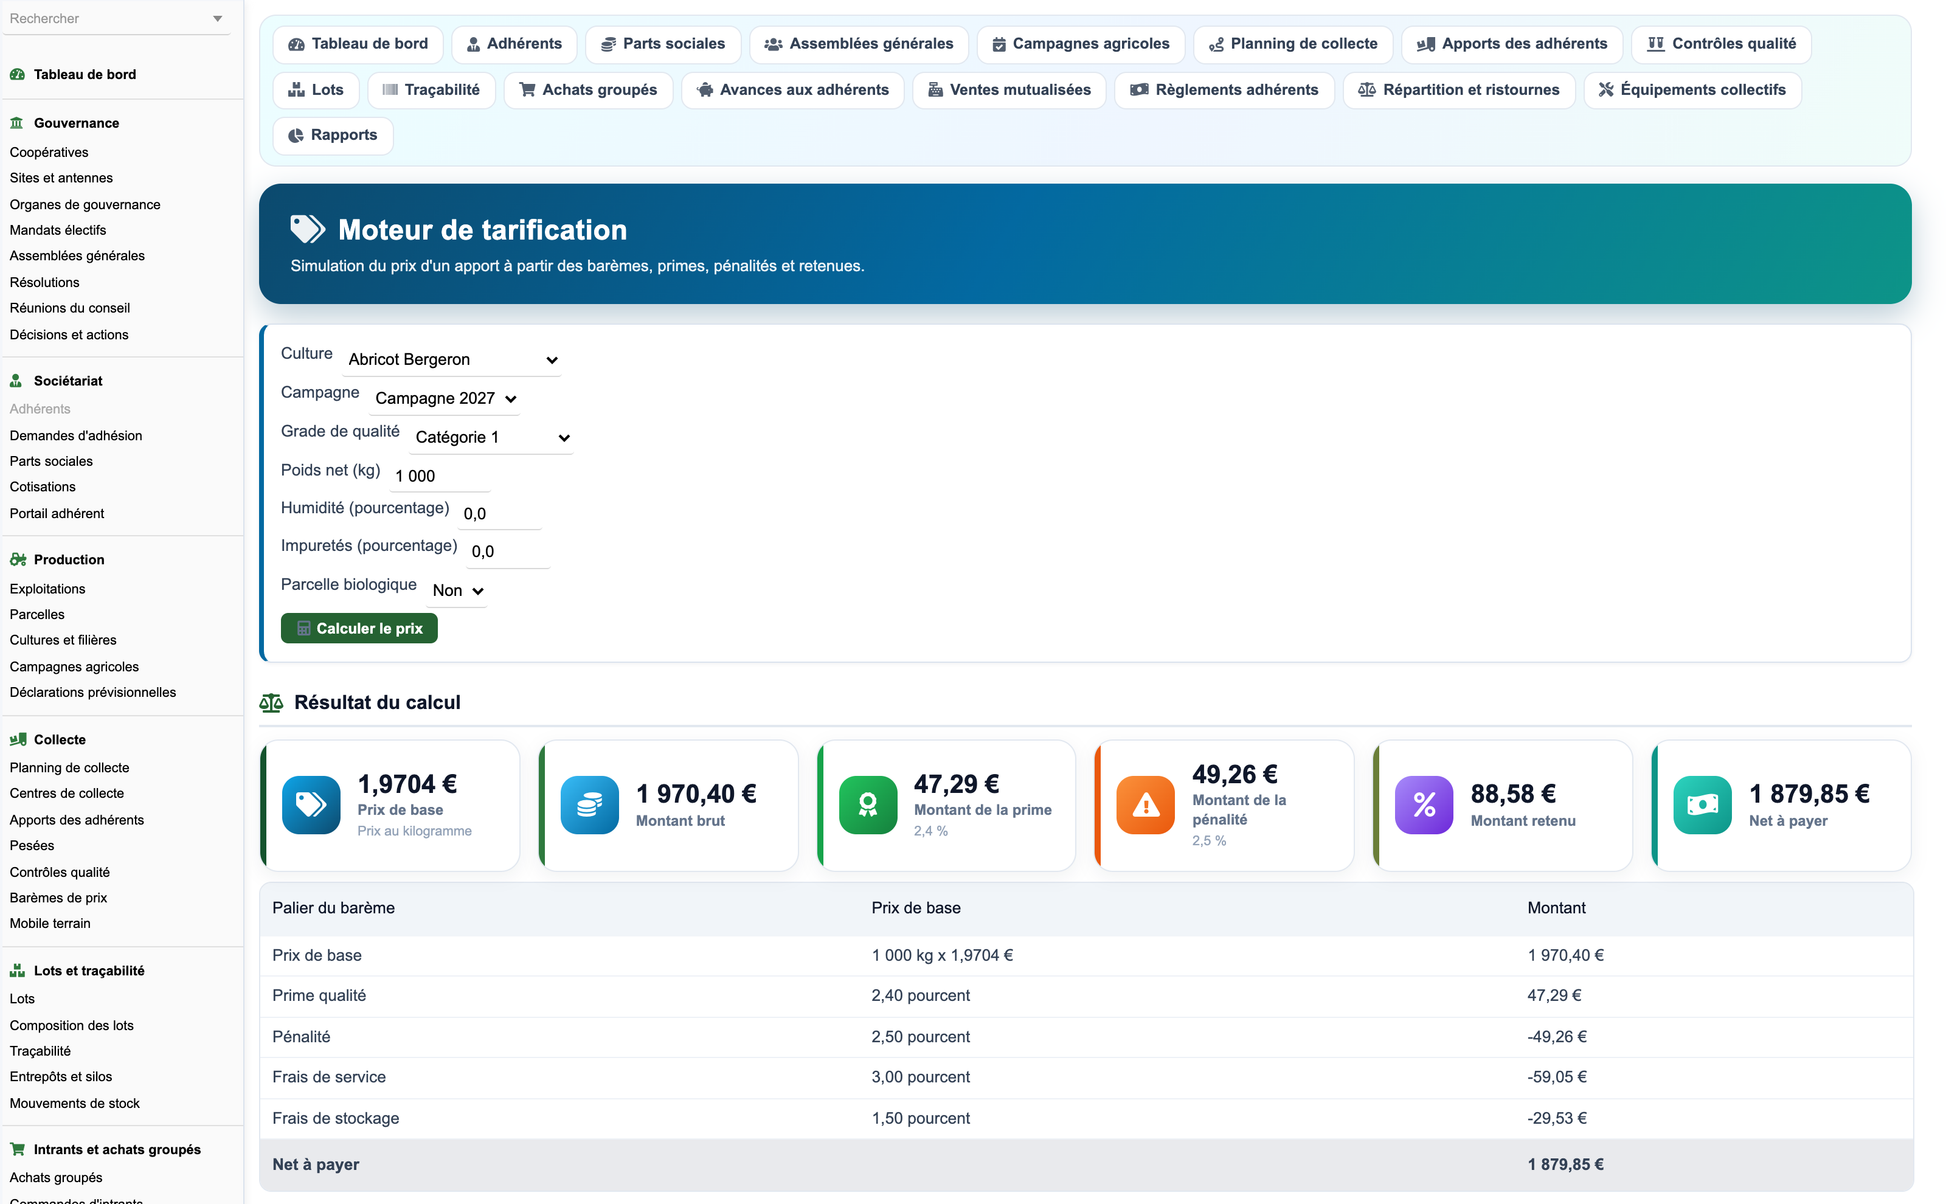Click the Frais de service table row
Viewport: 1946px width, 1204px height.
click(1086, 1078)
